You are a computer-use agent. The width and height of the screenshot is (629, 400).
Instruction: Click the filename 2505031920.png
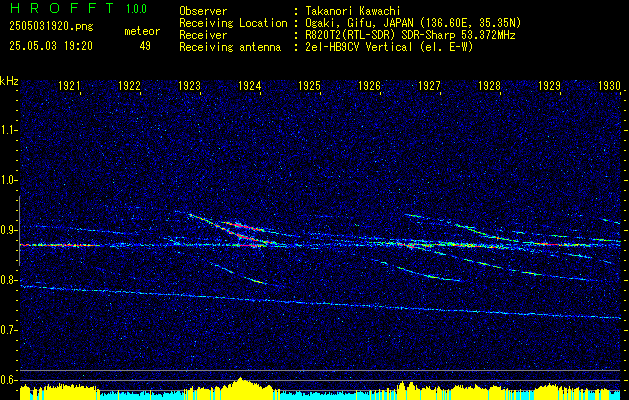click(x=51, y=27)
